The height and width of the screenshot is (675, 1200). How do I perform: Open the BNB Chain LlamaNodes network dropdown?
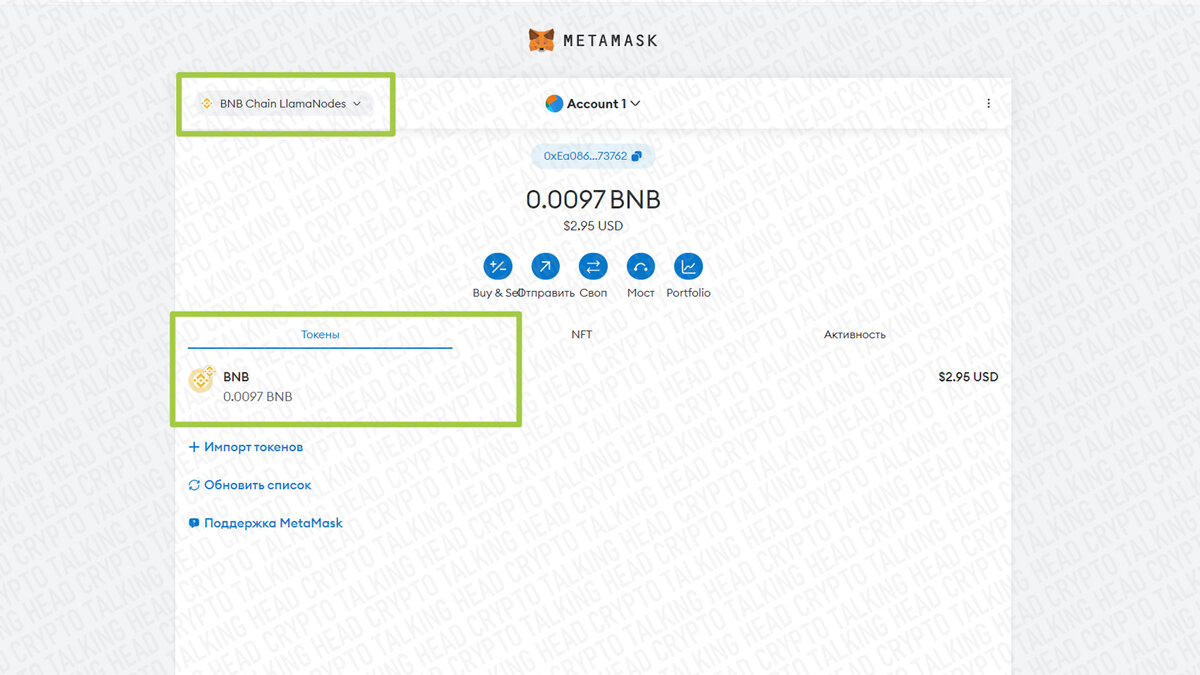coord(284,103)
